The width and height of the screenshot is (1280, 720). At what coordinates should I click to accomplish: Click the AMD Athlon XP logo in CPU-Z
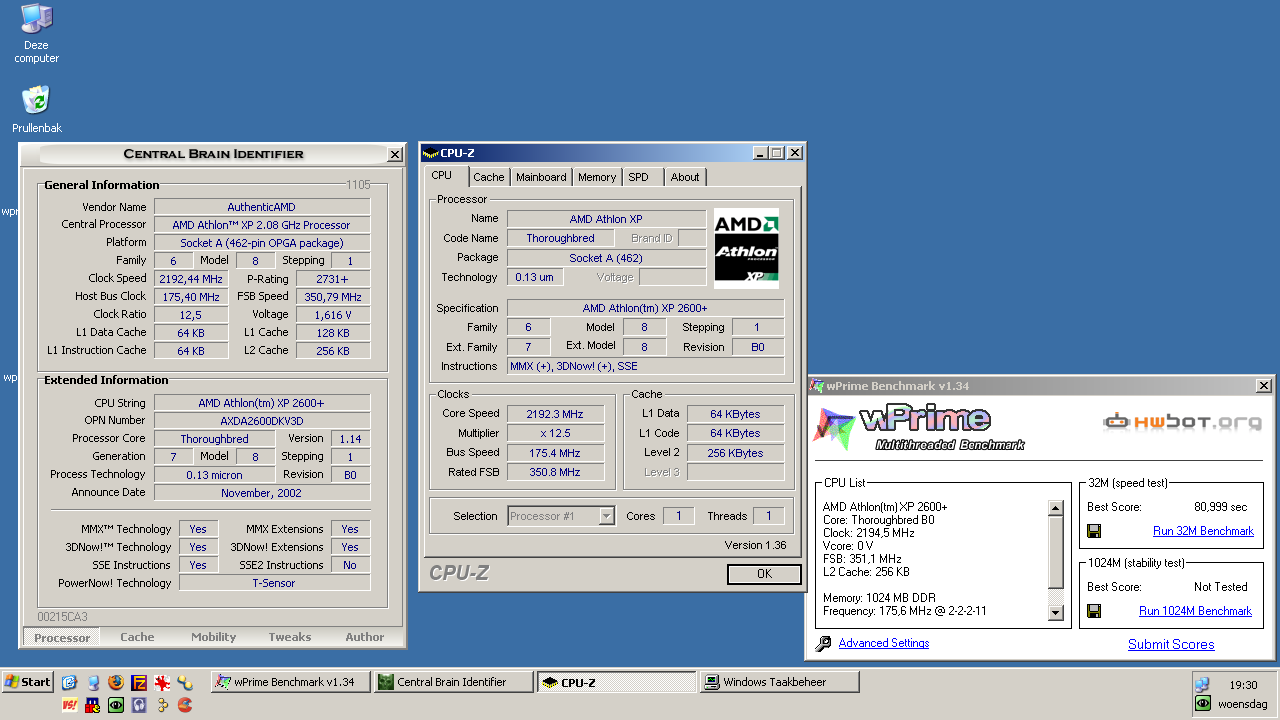coord(746,249)
